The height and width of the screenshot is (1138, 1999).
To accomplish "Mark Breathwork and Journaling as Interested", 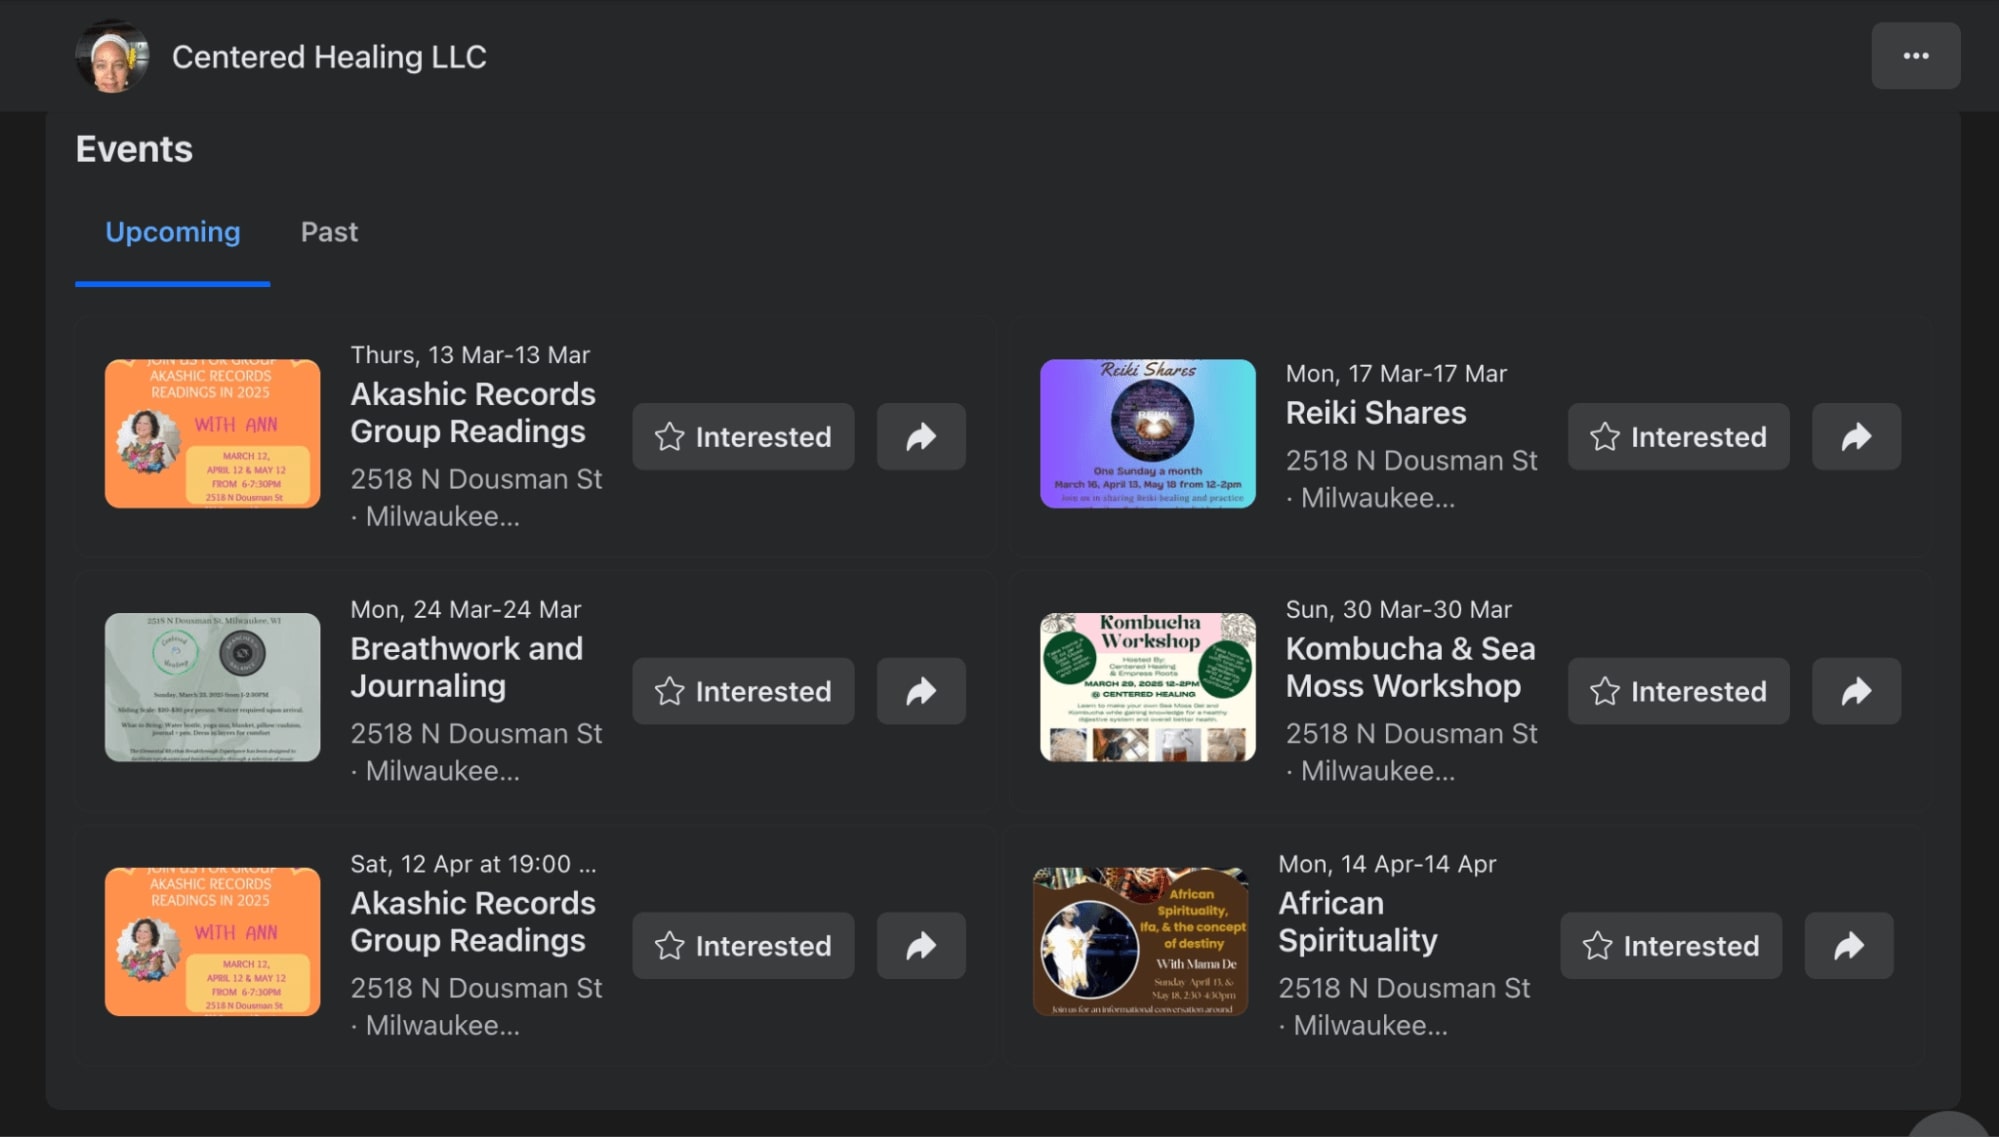I will pyautogui.click(x=743, y=691).
